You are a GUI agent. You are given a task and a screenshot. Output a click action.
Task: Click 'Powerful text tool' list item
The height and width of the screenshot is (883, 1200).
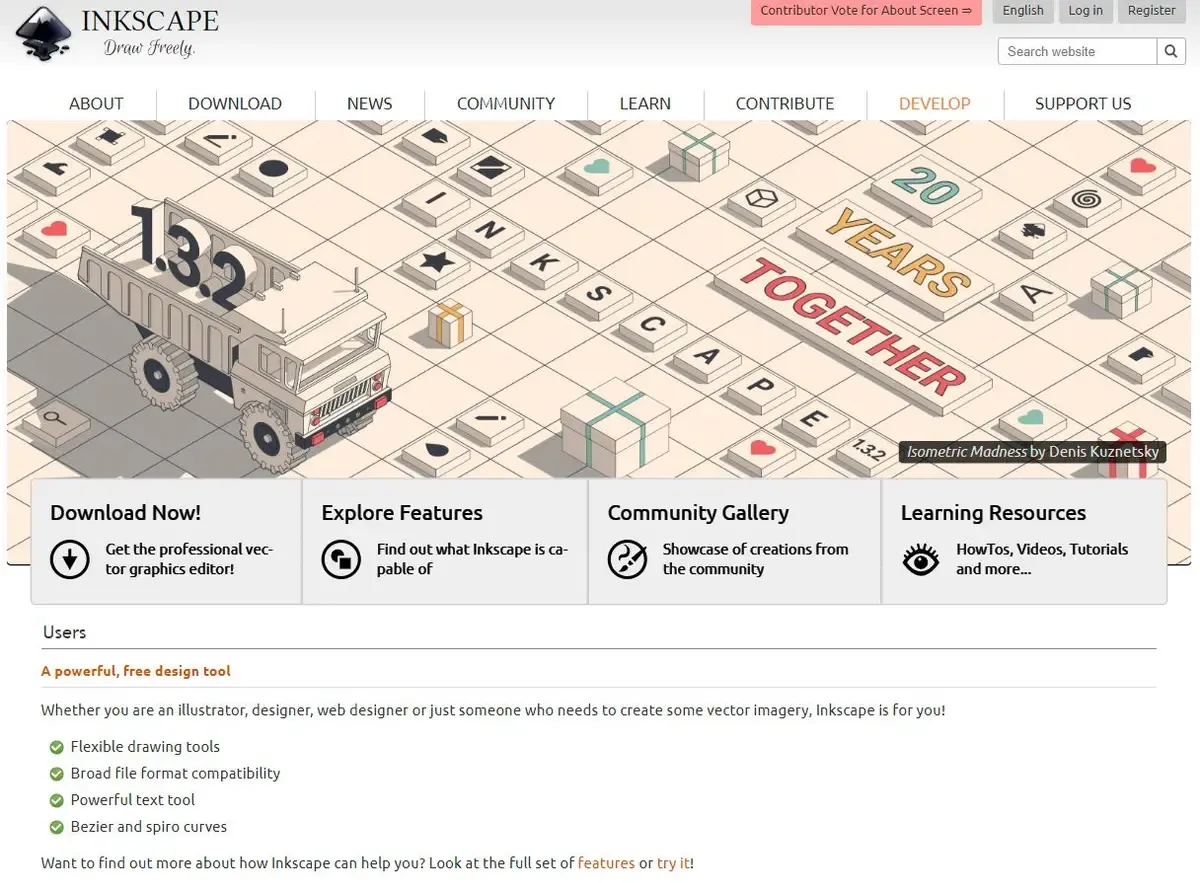133,800
